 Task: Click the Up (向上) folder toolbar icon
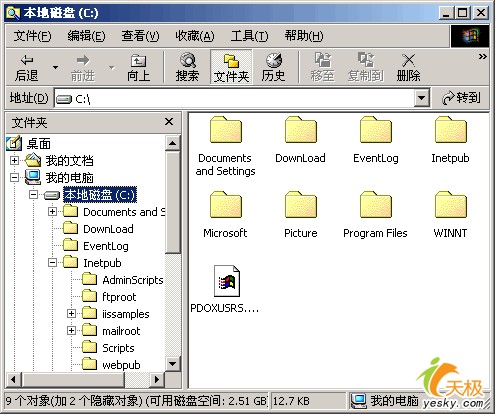click(x=138, y=68)
